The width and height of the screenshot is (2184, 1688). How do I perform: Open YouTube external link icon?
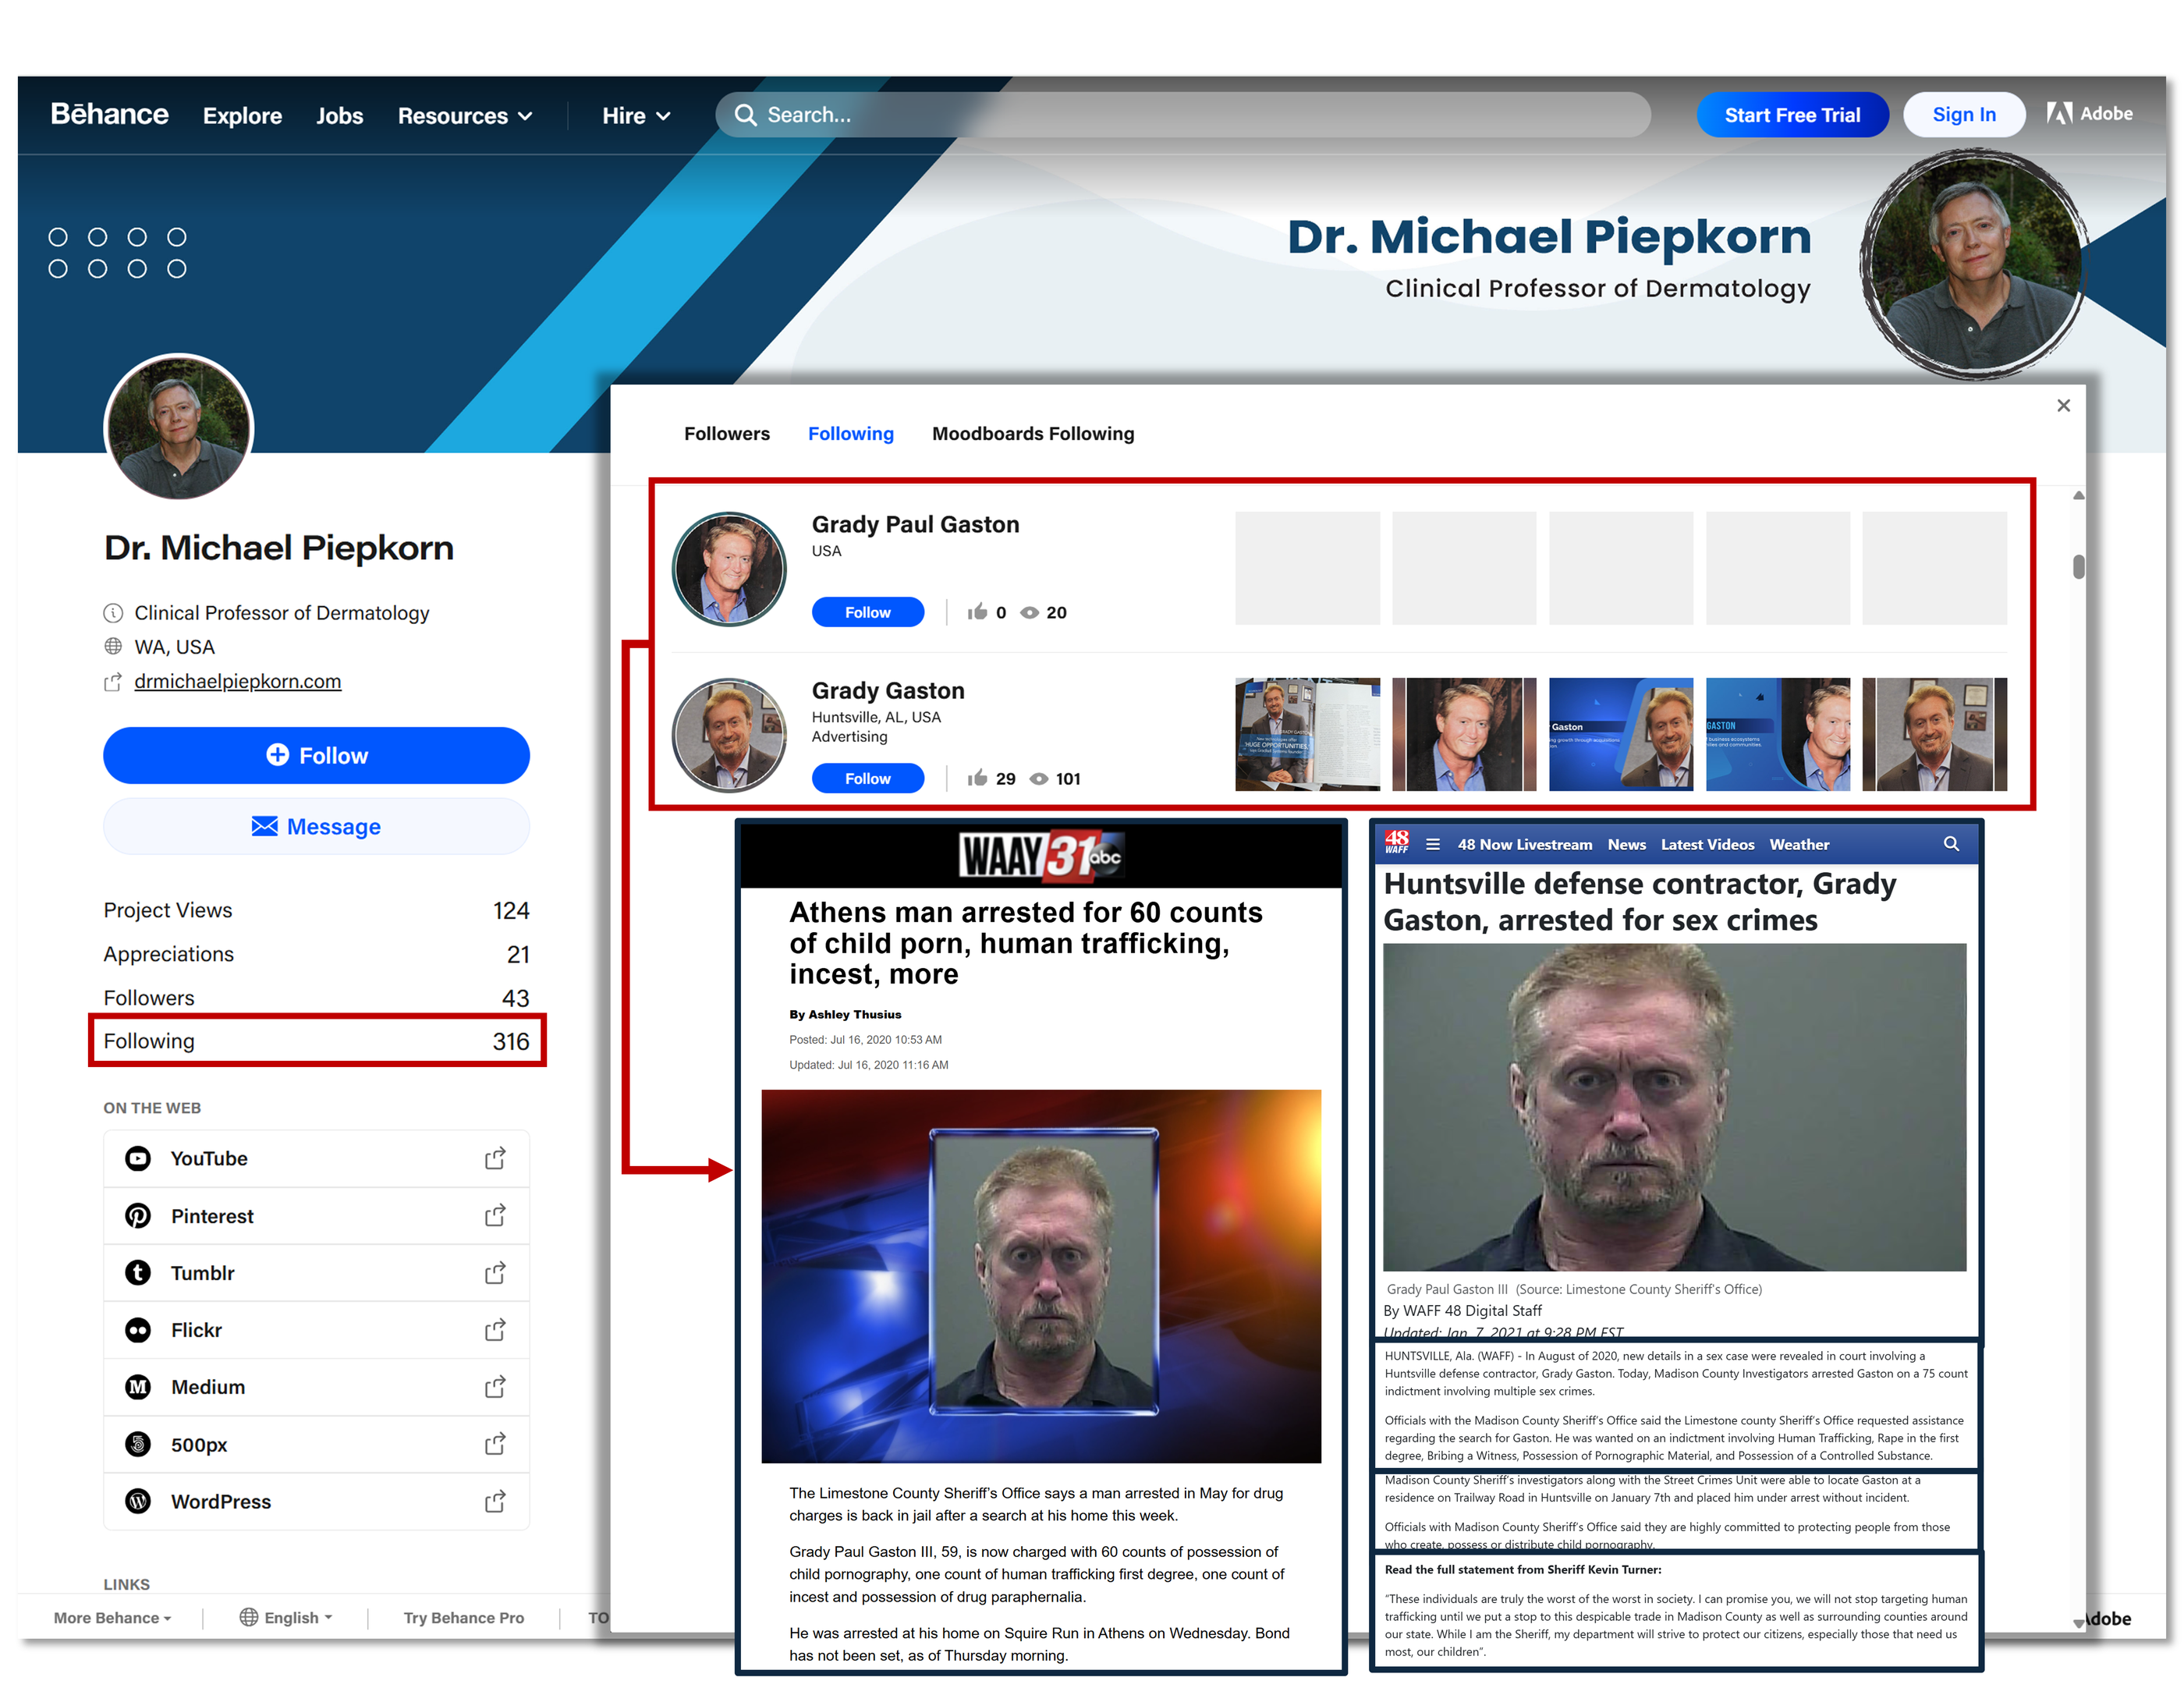click(x=495, y=1158)
